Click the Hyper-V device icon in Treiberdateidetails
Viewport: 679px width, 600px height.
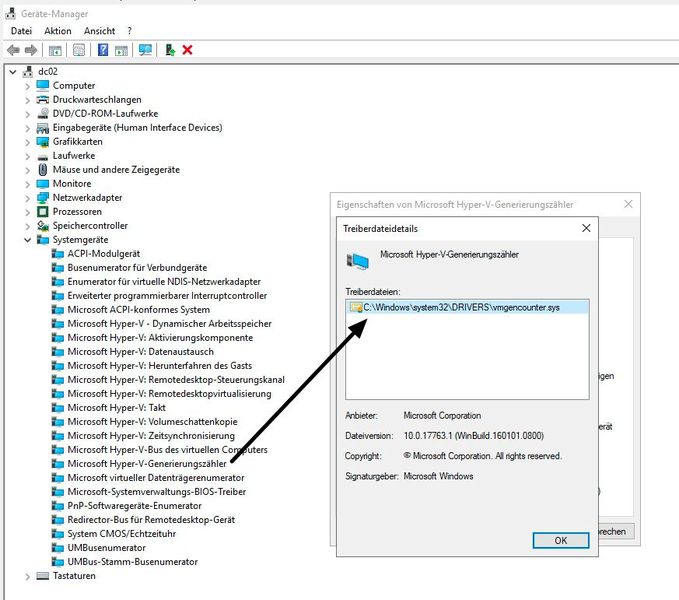point(358,261)
